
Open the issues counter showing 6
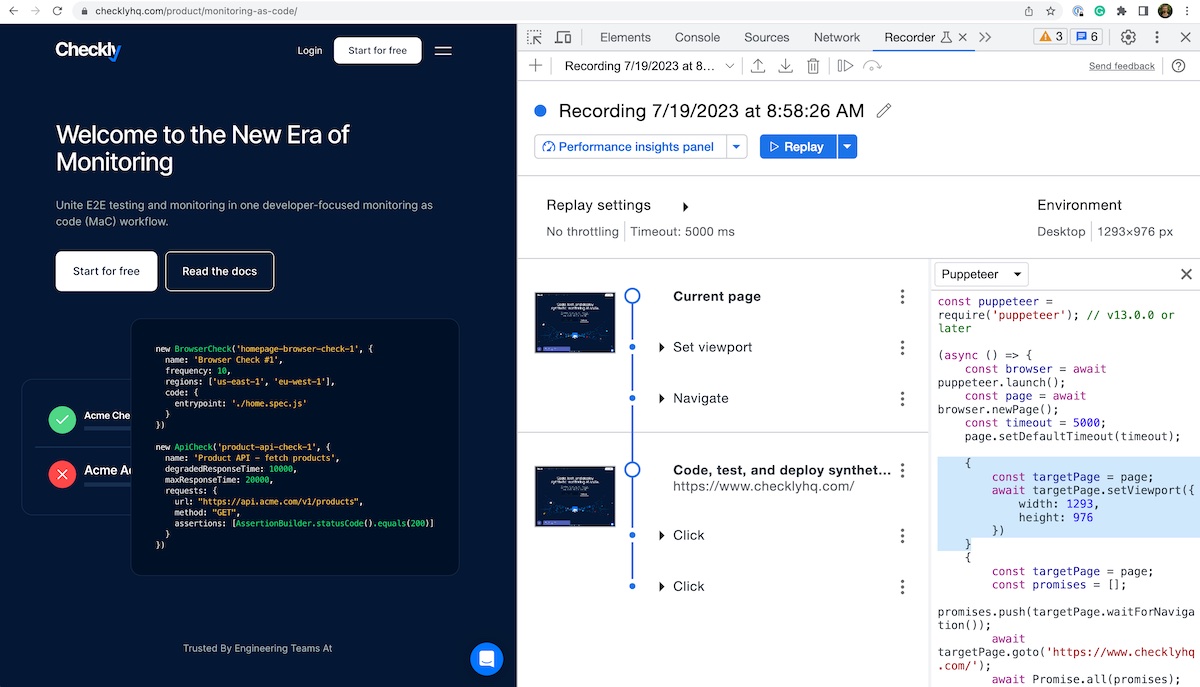[1086, 37]
